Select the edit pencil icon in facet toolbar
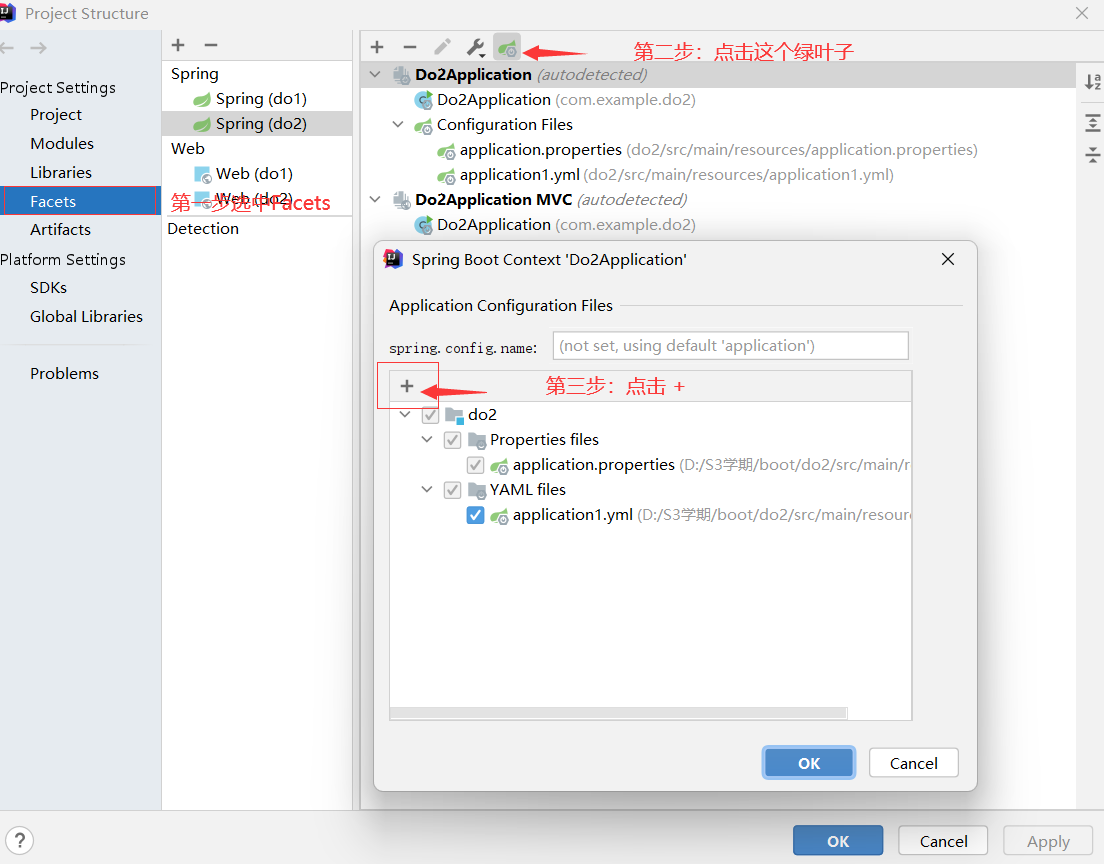This screenshot has height=864, width=1104. [x=442, y=46]
